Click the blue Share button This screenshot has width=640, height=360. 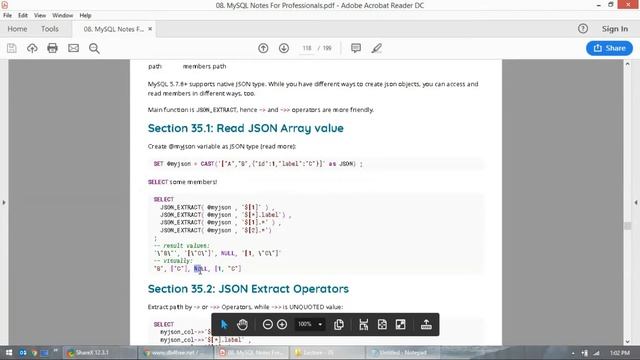pyautogui.click(x=609, y=48)
